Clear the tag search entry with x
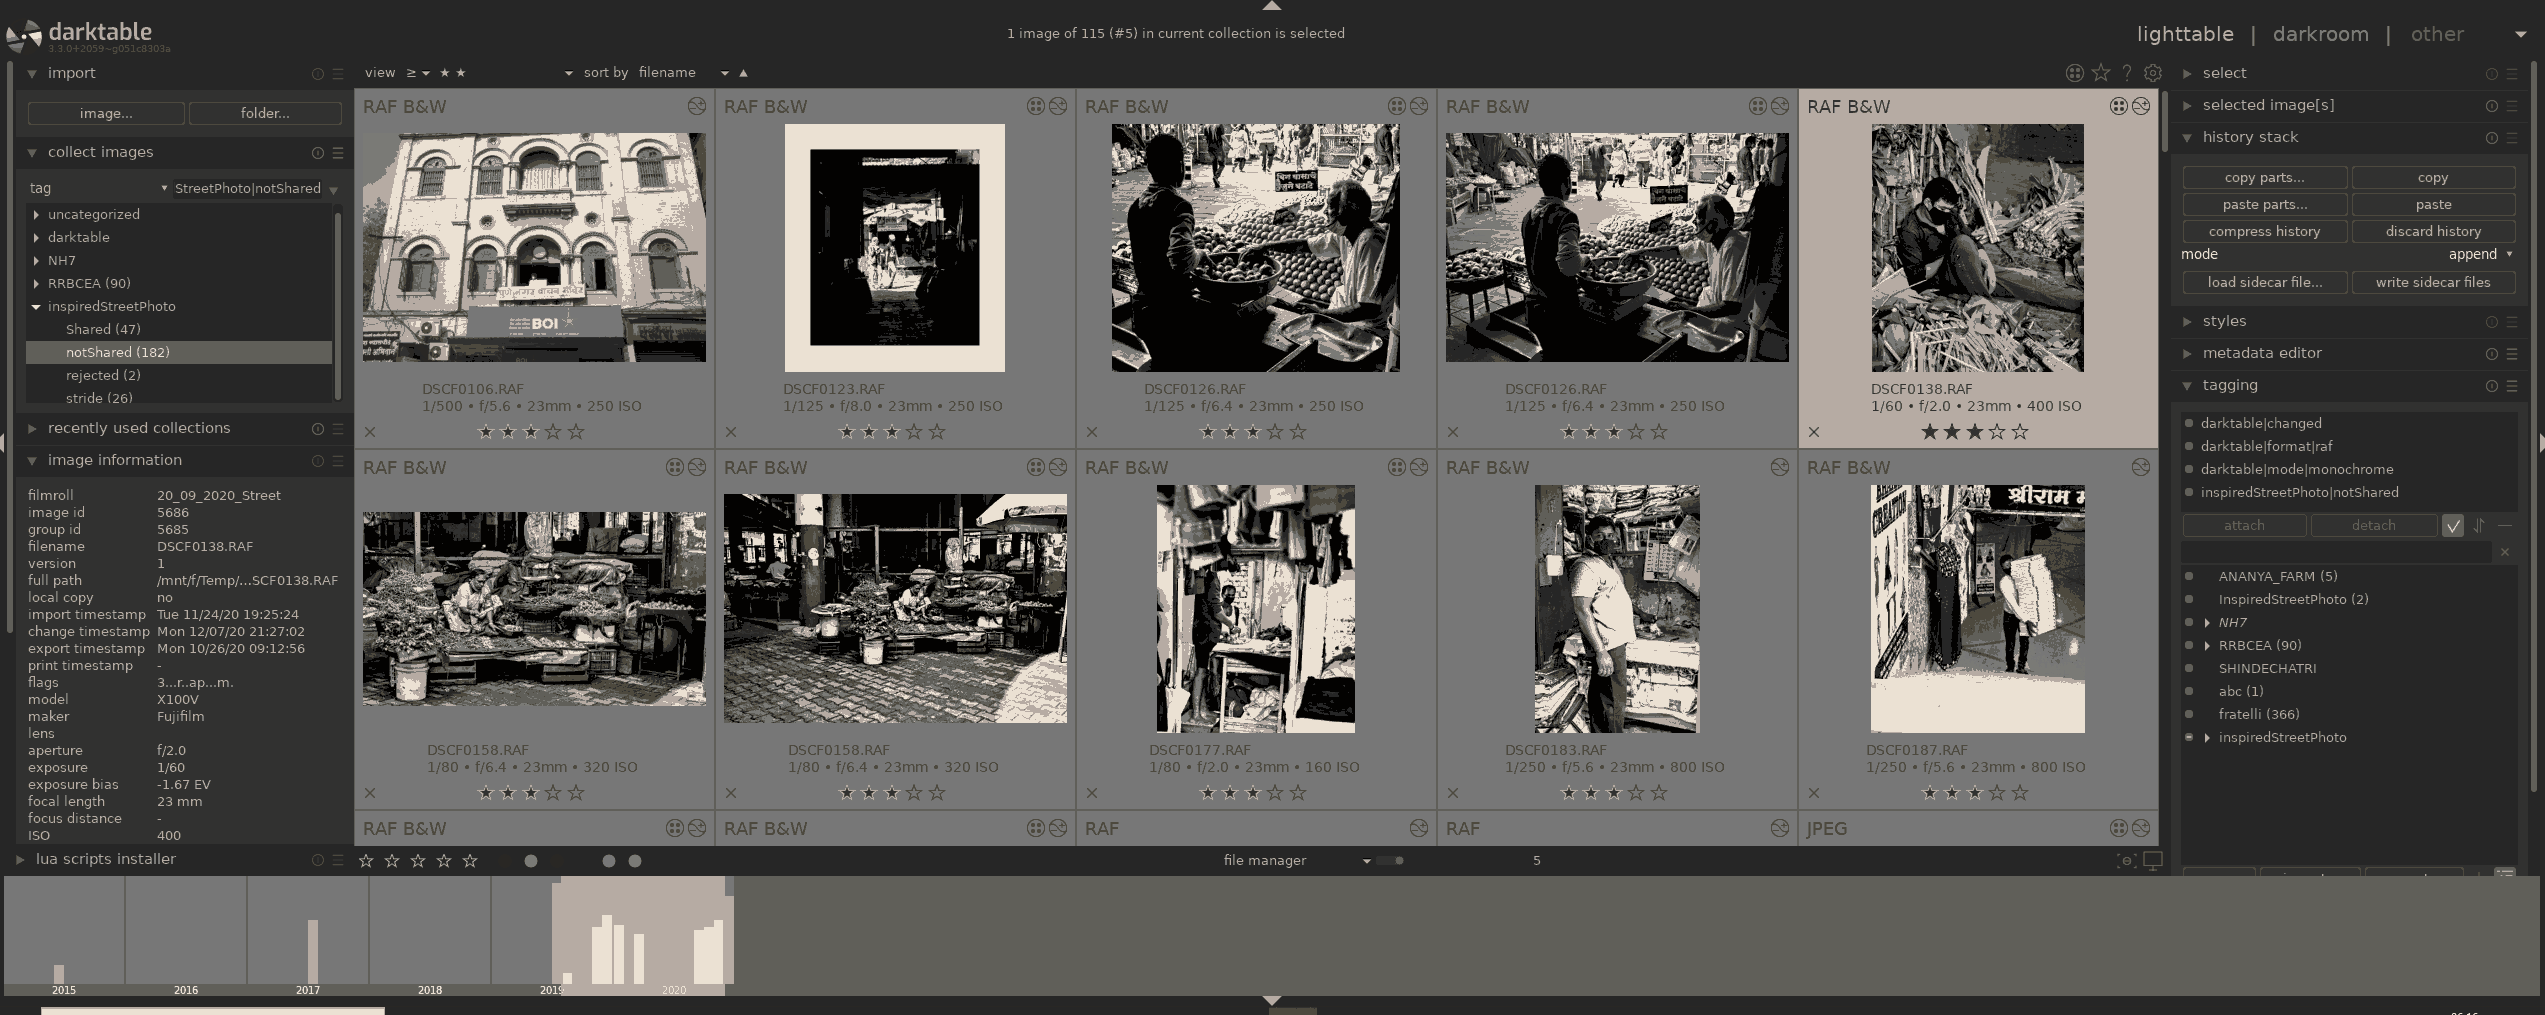 pyautogui.click(x=2505, y=552)
